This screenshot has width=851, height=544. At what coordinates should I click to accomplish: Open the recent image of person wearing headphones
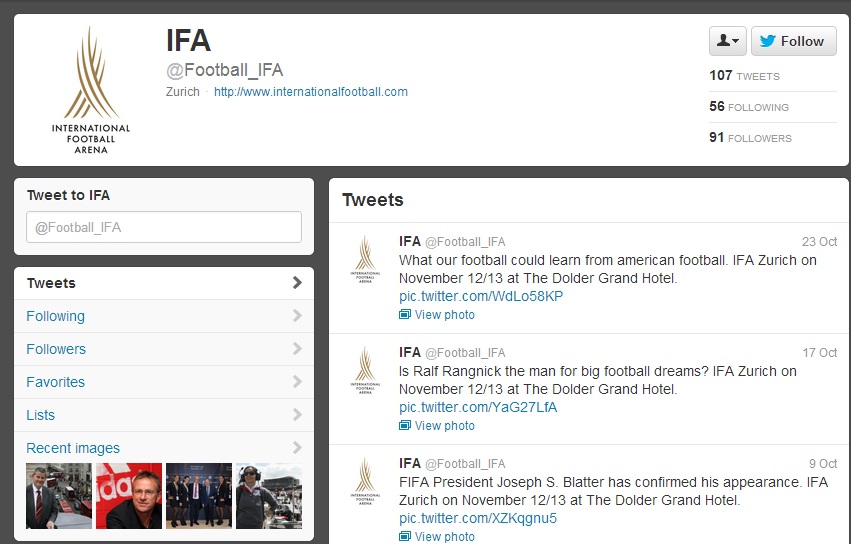[x=269, y=496]
